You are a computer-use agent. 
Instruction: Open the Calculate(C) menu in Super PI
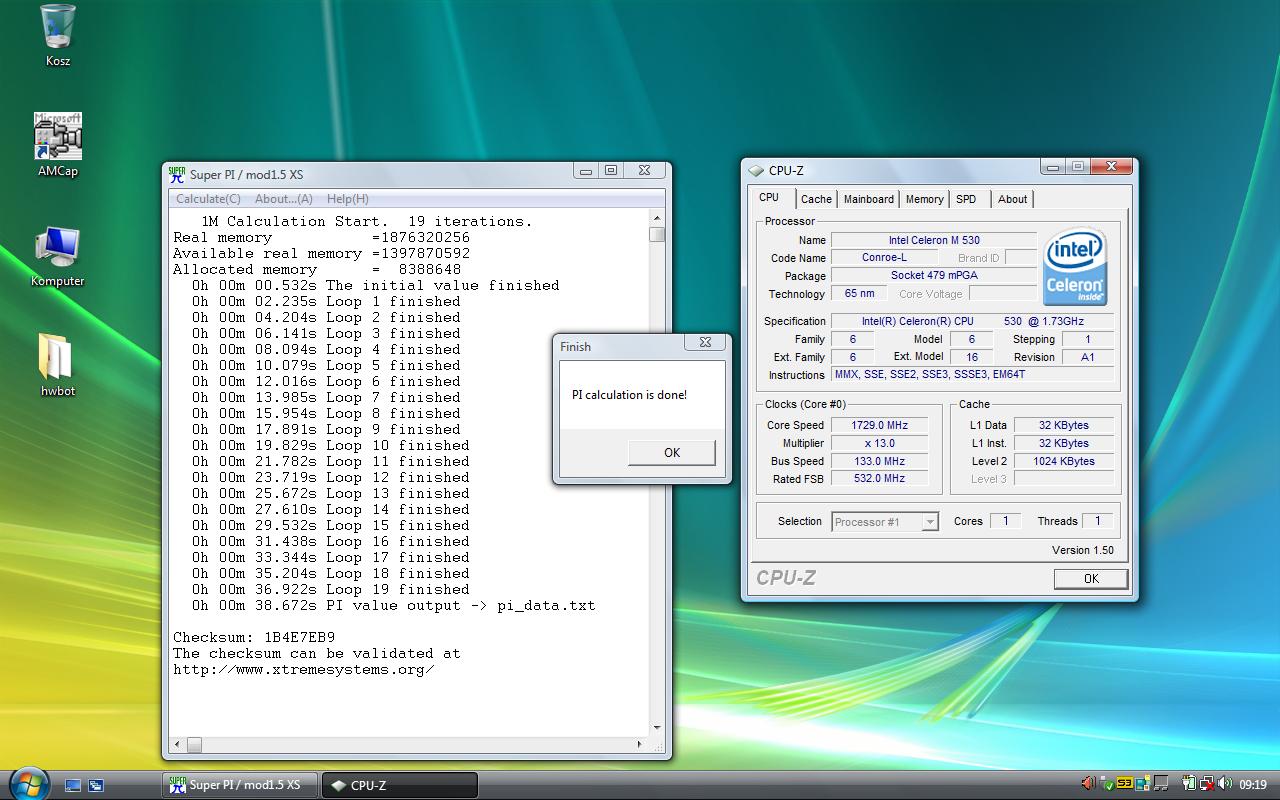tap(208, 199)
